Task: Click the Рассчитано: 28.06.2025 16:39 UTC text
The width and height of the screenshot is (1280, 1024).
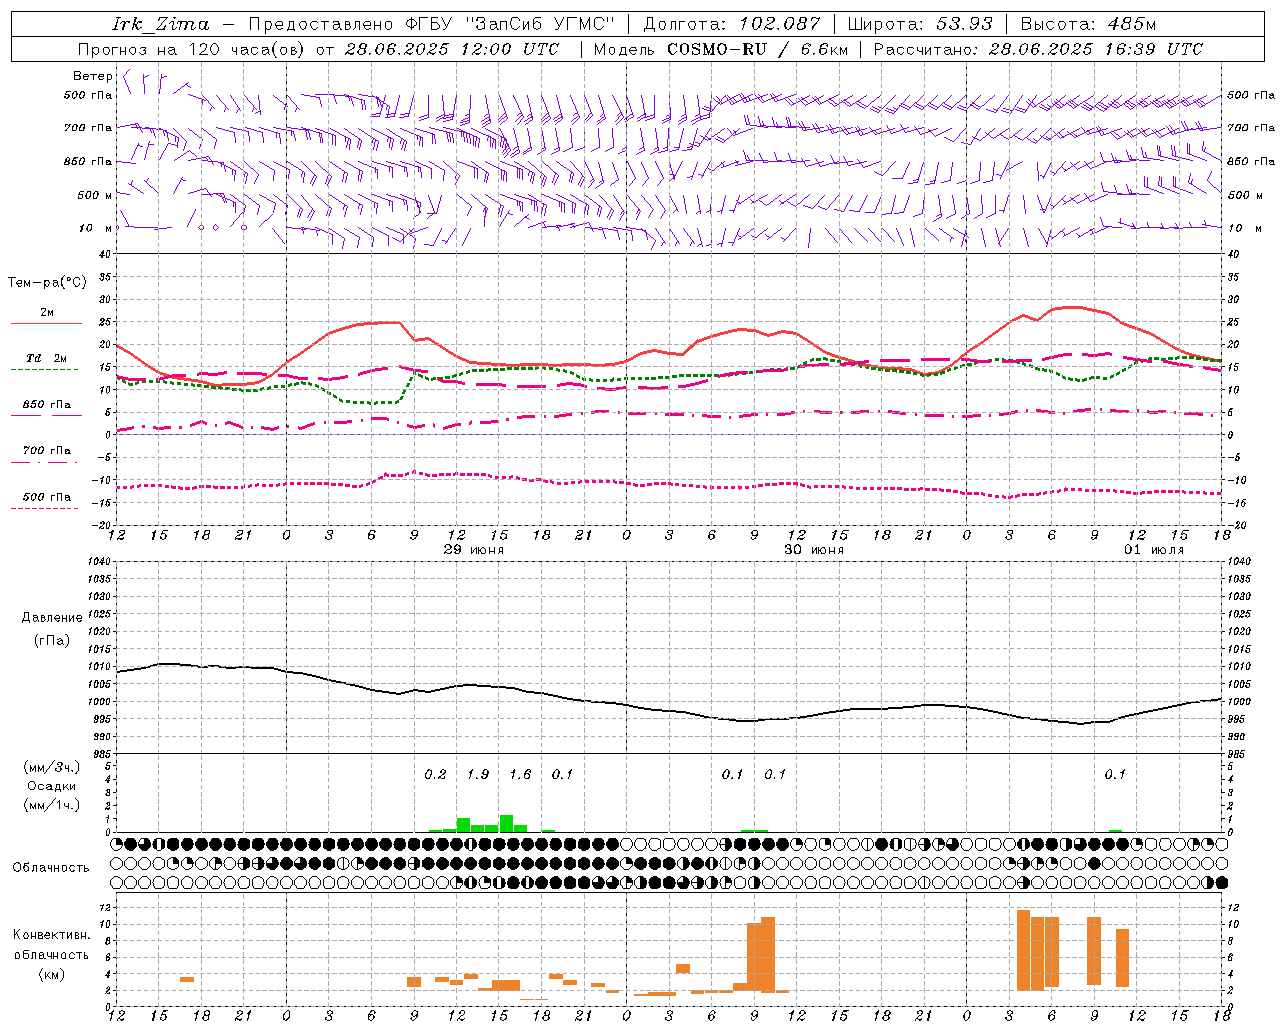Action: (x=1038, y=49)
